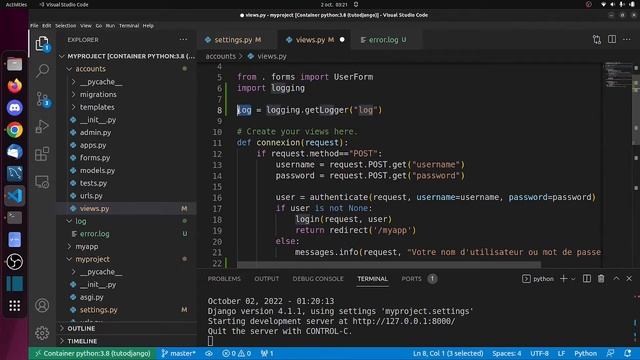Image resolution: width=640 pixels, height=360 pixels.
Task: Open Google Chrome from the dock
Action: [x=15, y=130]
